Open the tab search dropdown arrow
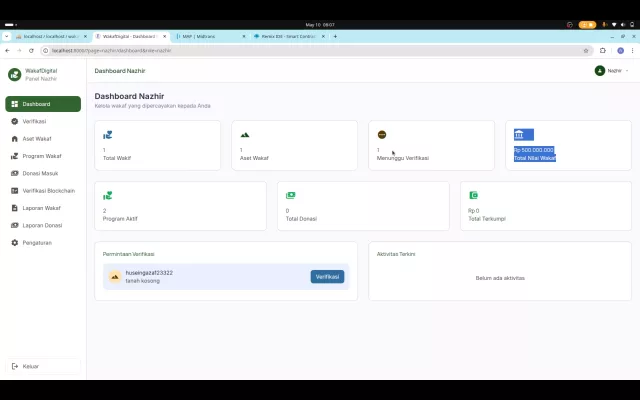The height and width of the screenshot is (400, 640). [x=7, y=36]
